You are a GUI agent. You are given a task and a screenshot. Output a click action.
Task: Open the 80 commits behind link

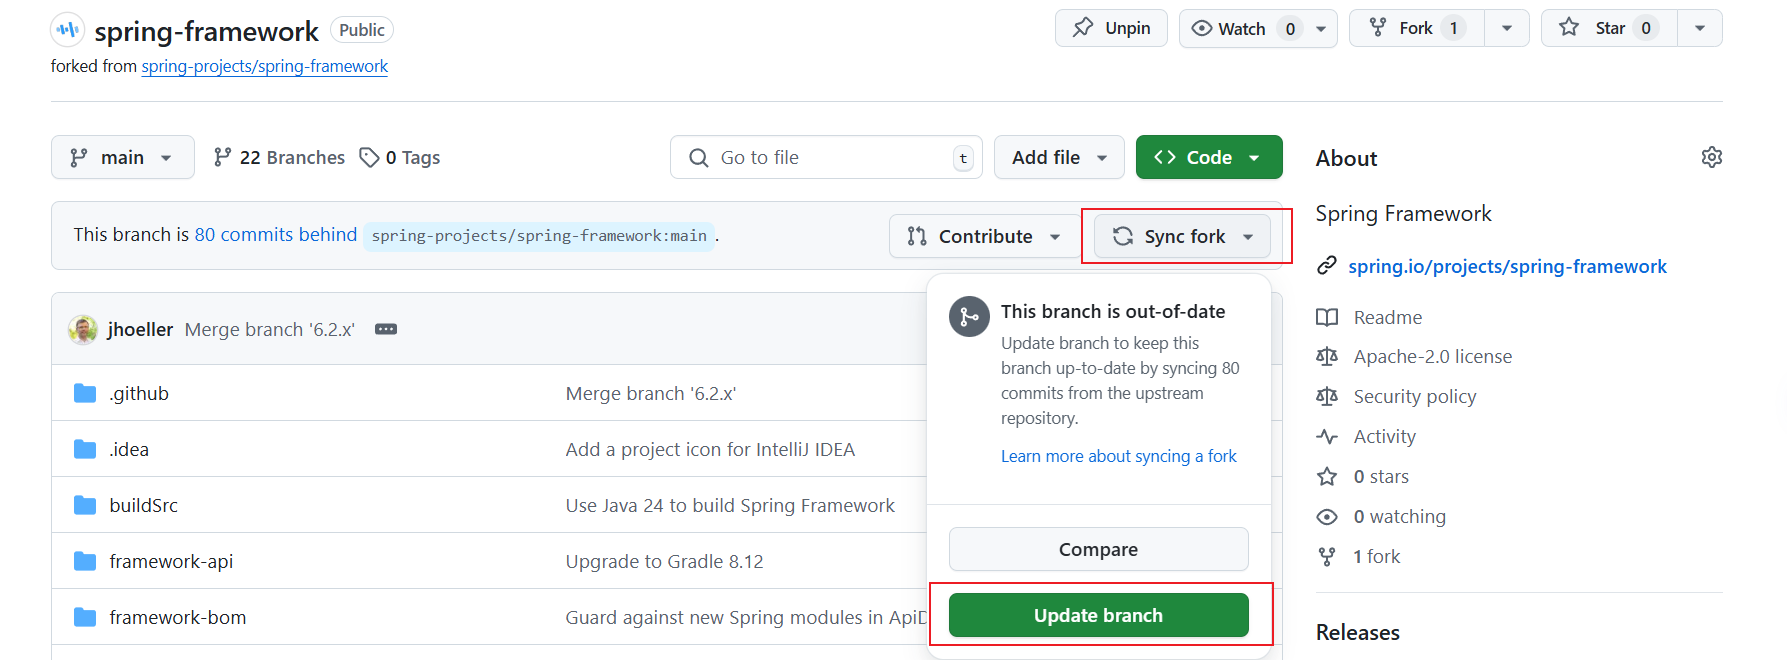click(275, 234)
